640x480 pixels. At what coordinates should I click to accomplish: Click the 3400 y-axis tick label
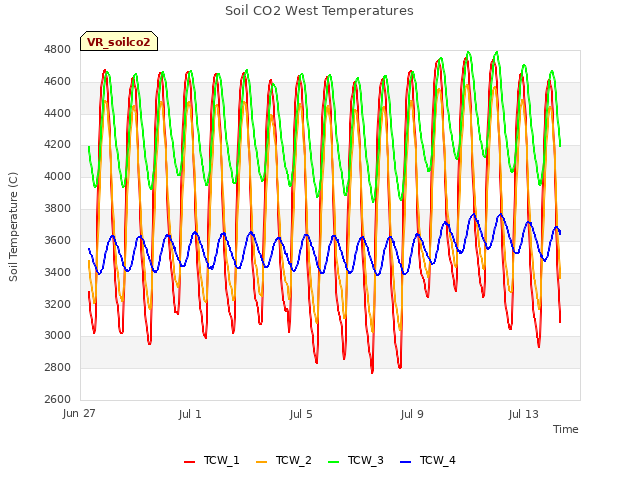(58, 272)
